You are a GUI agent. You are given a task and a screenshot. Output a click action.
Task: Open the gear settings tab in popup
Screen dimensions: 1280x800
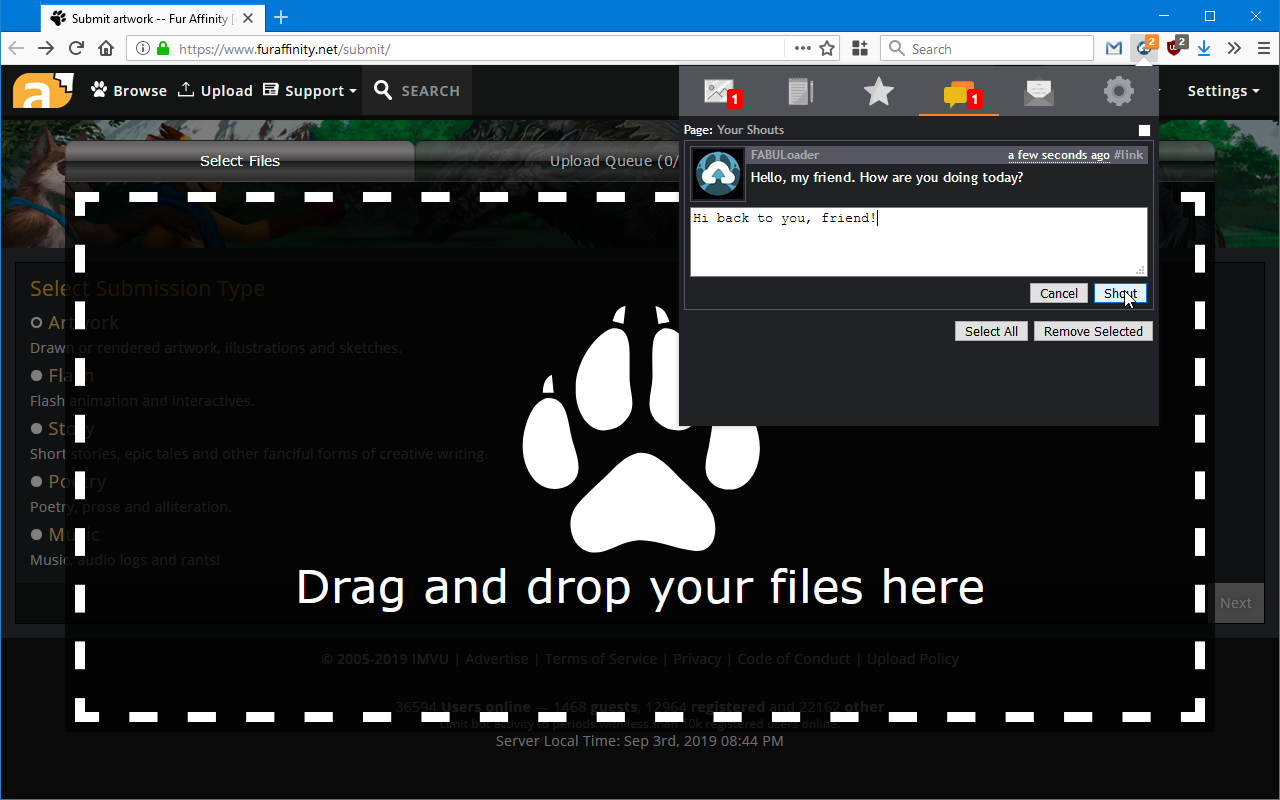[1119, 92]
